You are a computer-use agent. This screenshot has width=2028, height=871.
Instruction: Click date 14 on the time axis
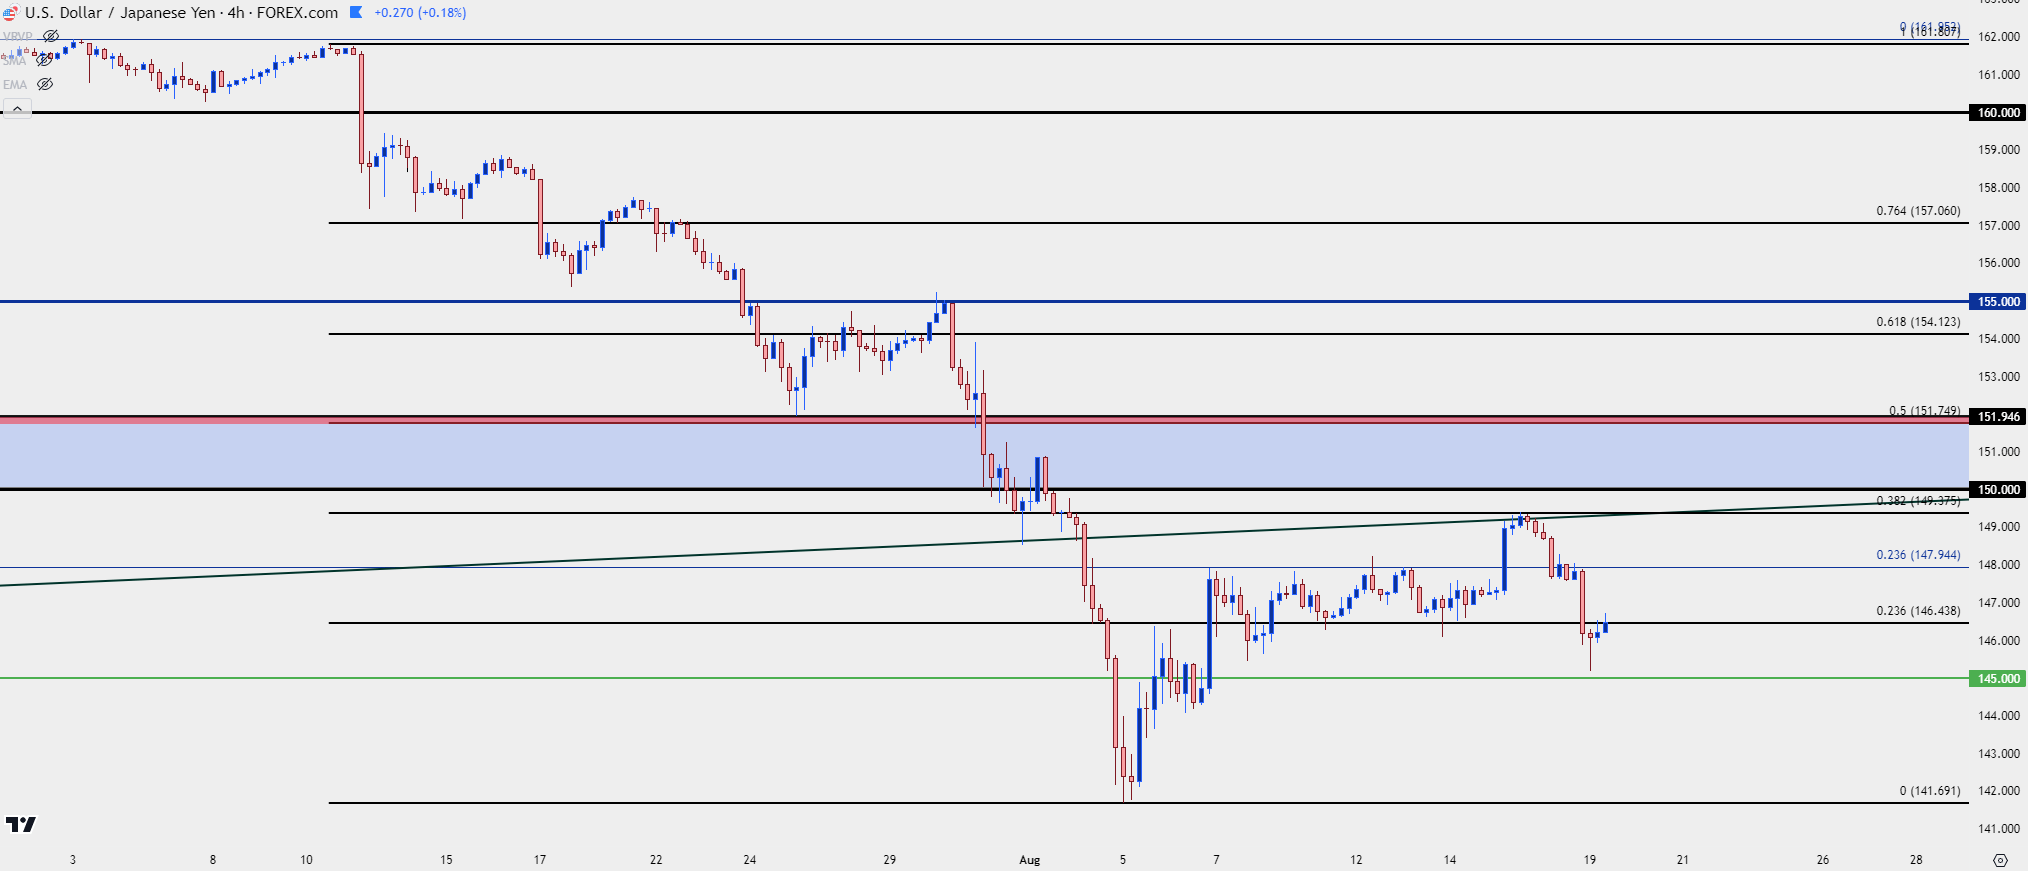click(x=1450, y=860)
